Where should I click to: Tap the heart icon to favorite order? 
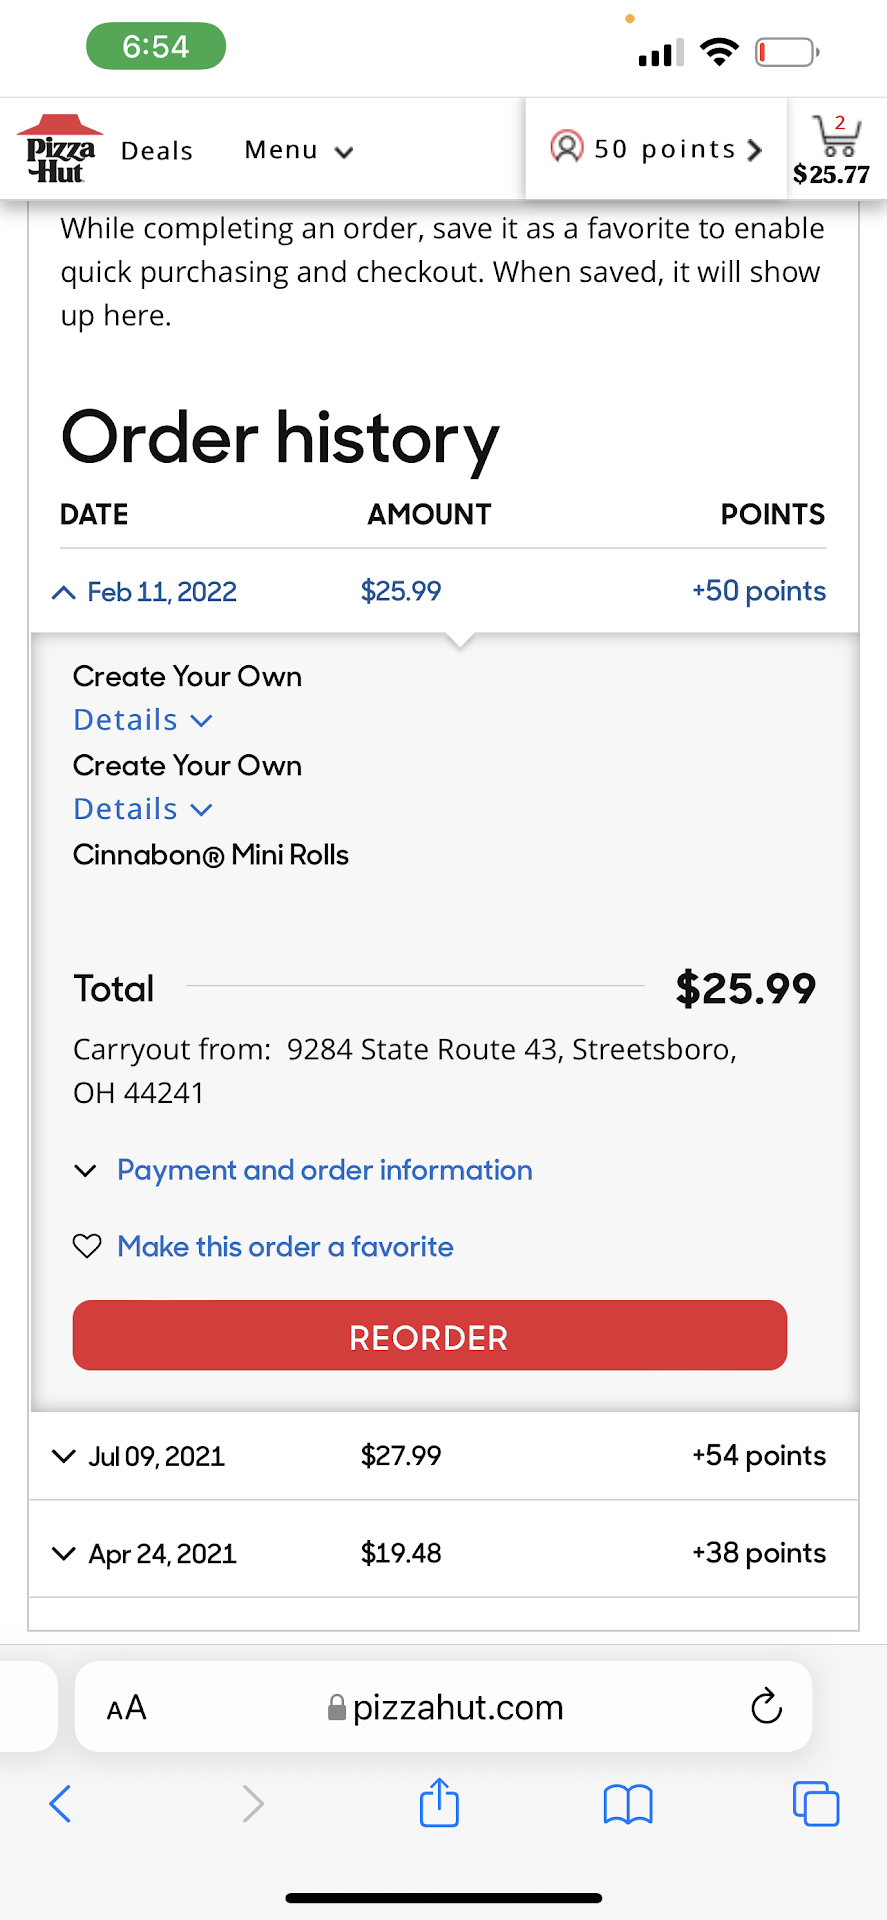(87, 1246)
